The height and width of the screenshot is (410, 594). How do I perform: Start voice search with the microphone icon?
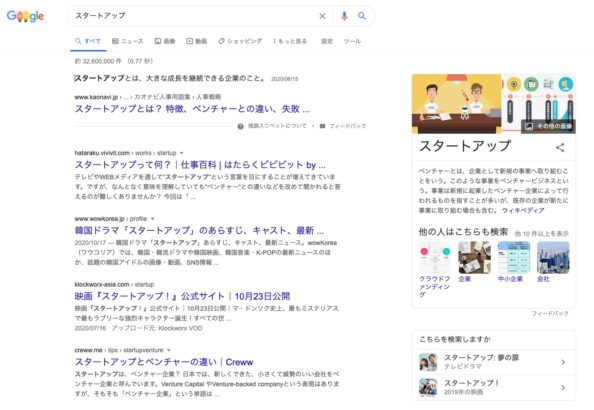tap(344, 16)
